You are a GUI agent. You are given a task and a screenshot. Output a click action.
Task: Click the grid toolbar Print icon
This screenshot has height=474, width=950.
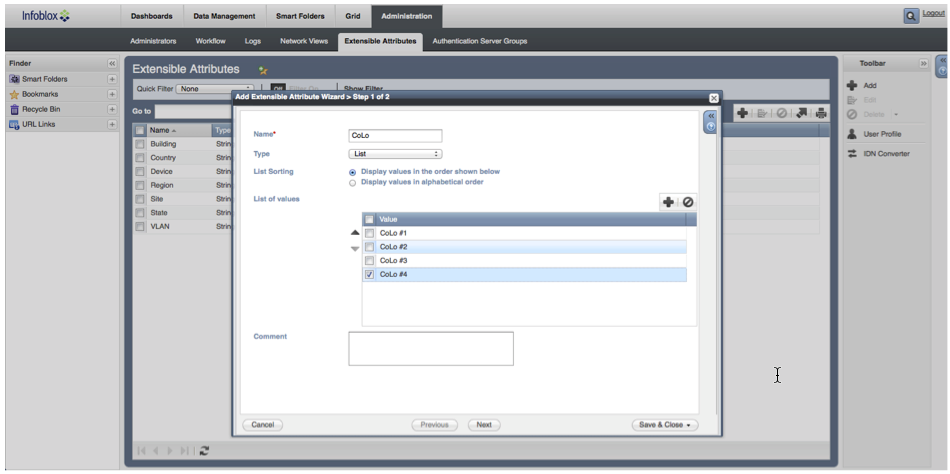point(821,113)
